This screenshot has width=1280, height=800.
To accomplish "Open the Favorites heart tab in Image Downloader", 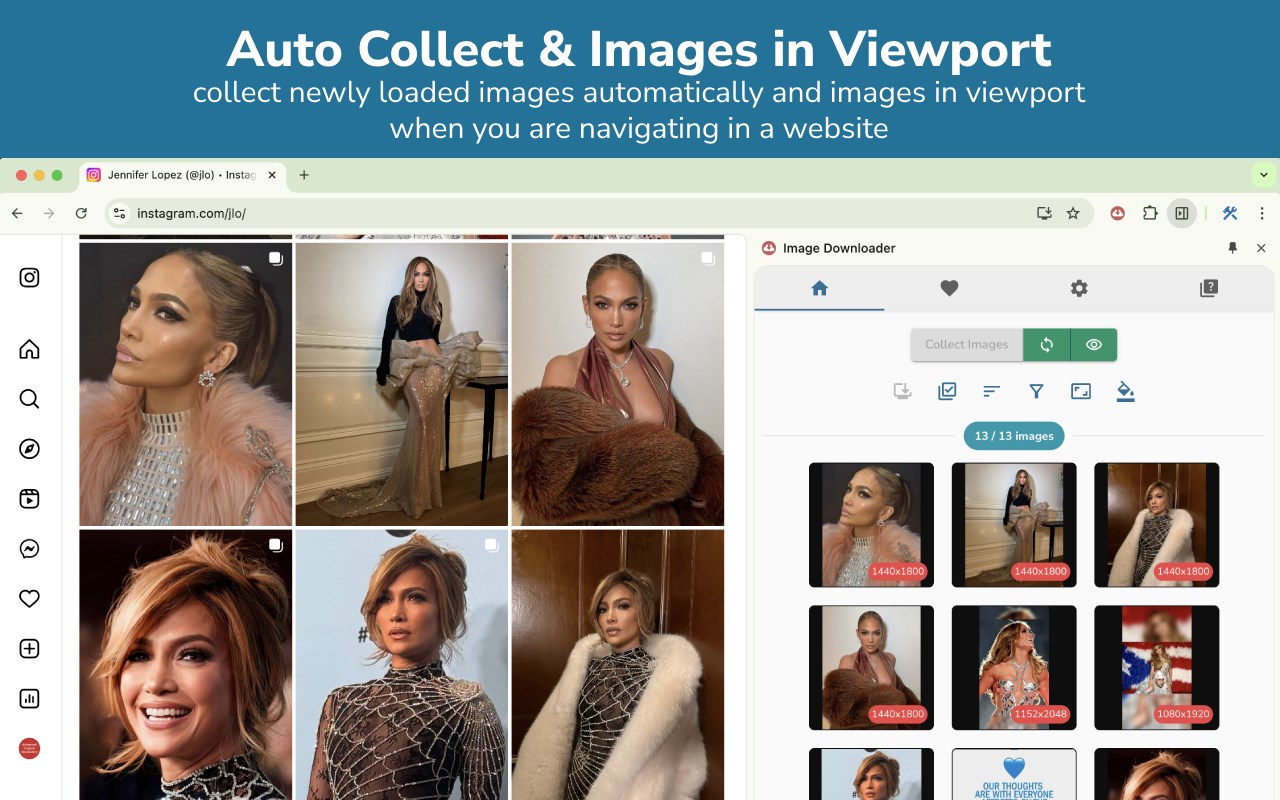I will pyautogui.click(x=949, y=288).
